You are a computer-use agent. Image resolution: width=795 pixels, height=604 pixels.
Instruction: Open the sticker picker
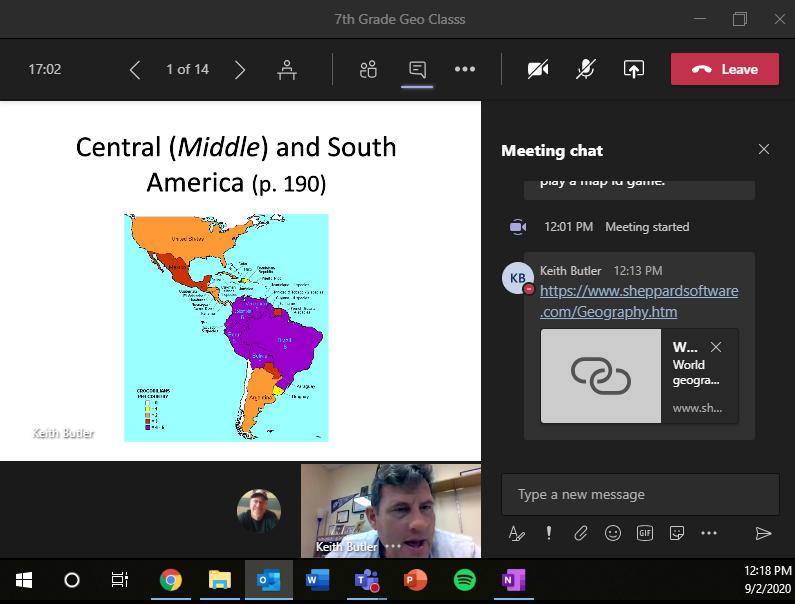coord(677,533)
